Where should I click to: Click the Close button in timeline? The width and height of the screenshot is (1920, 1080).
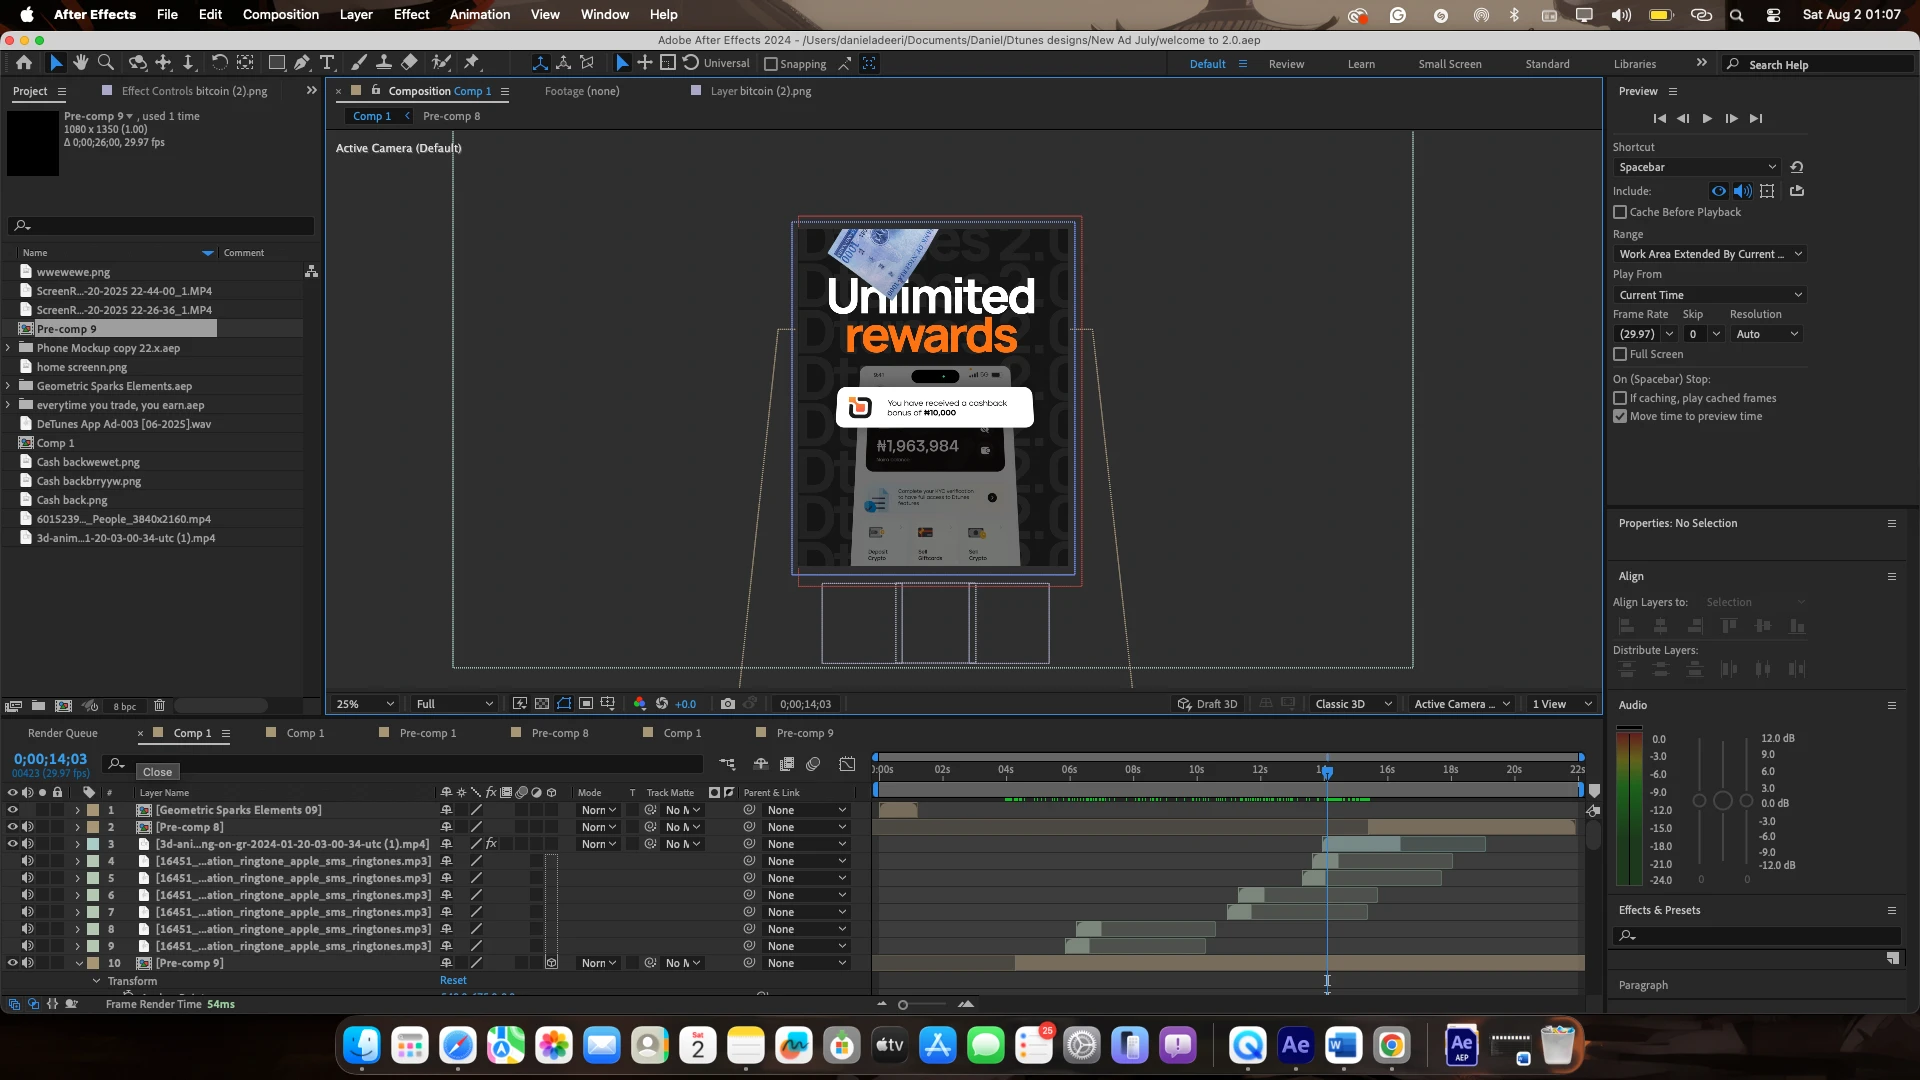pos(157,772)
